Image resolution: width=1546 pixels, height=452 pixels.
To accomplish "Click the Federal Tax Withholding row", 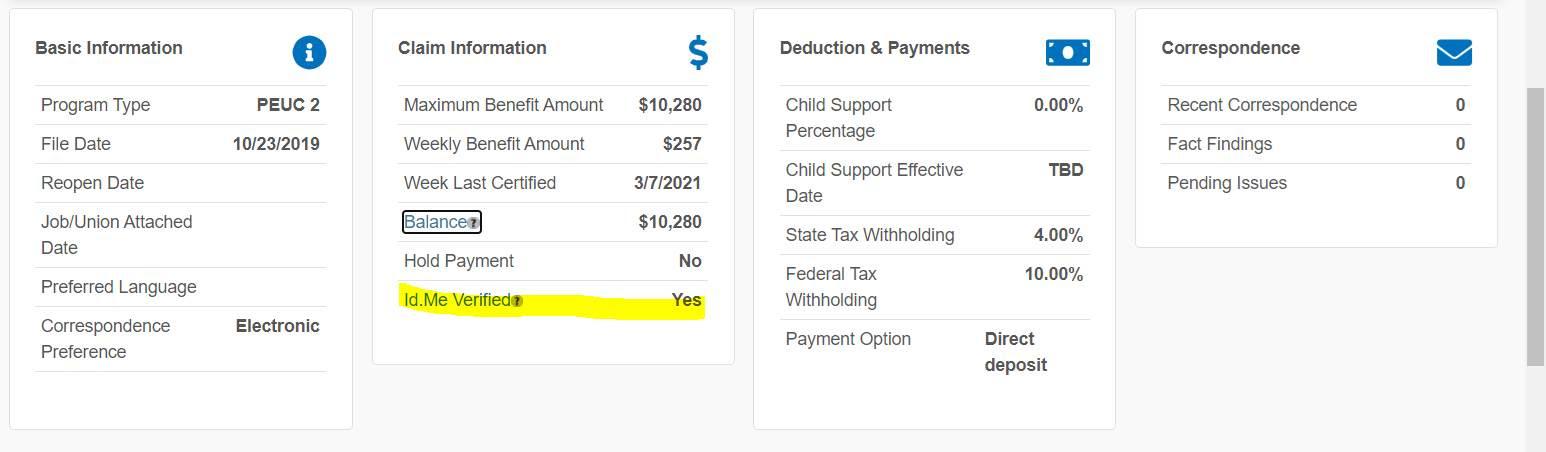I will pos(934,287).
